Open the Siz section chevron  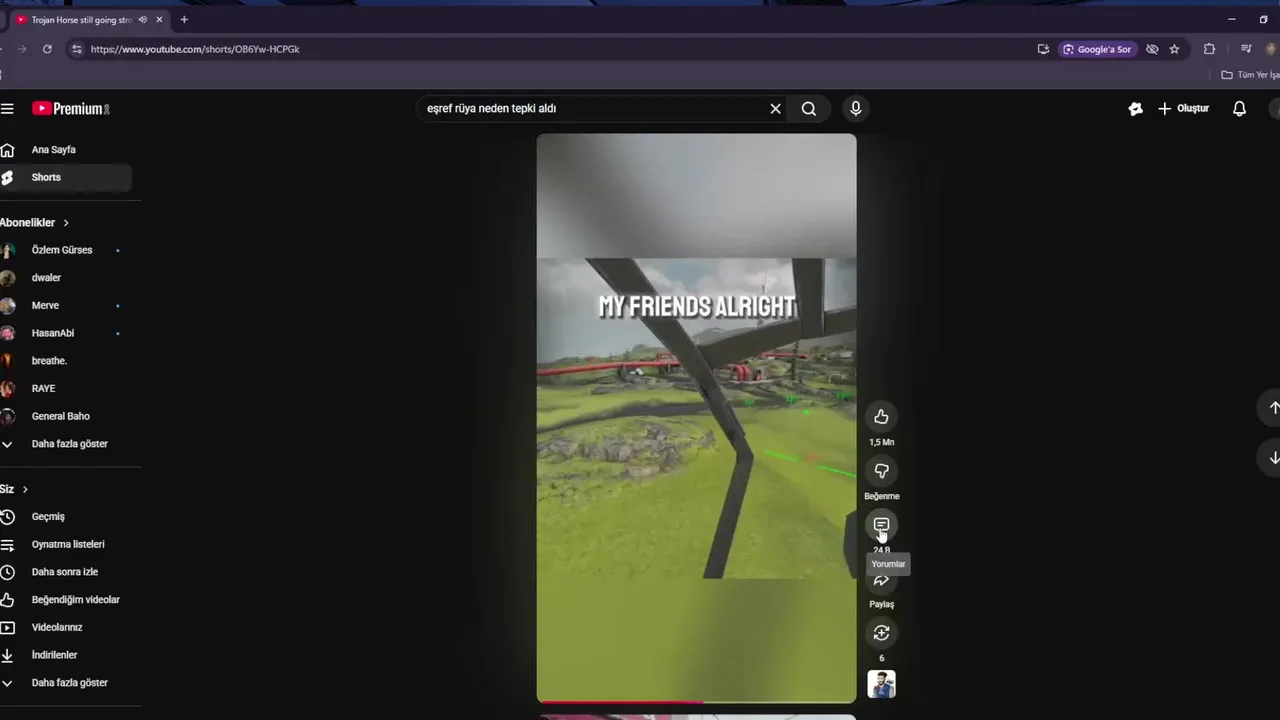pyautogui.click(x=25, y=489)
